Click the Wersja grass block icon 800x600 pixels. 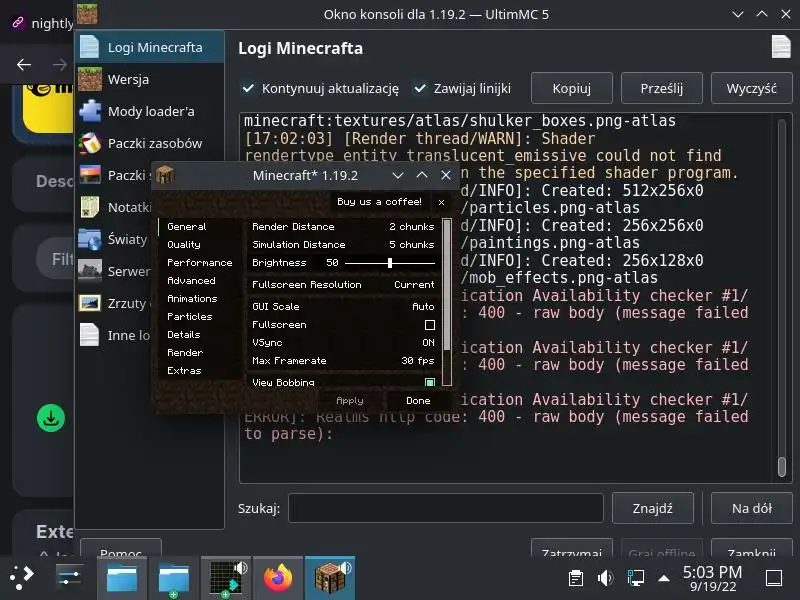pos(90,79)
